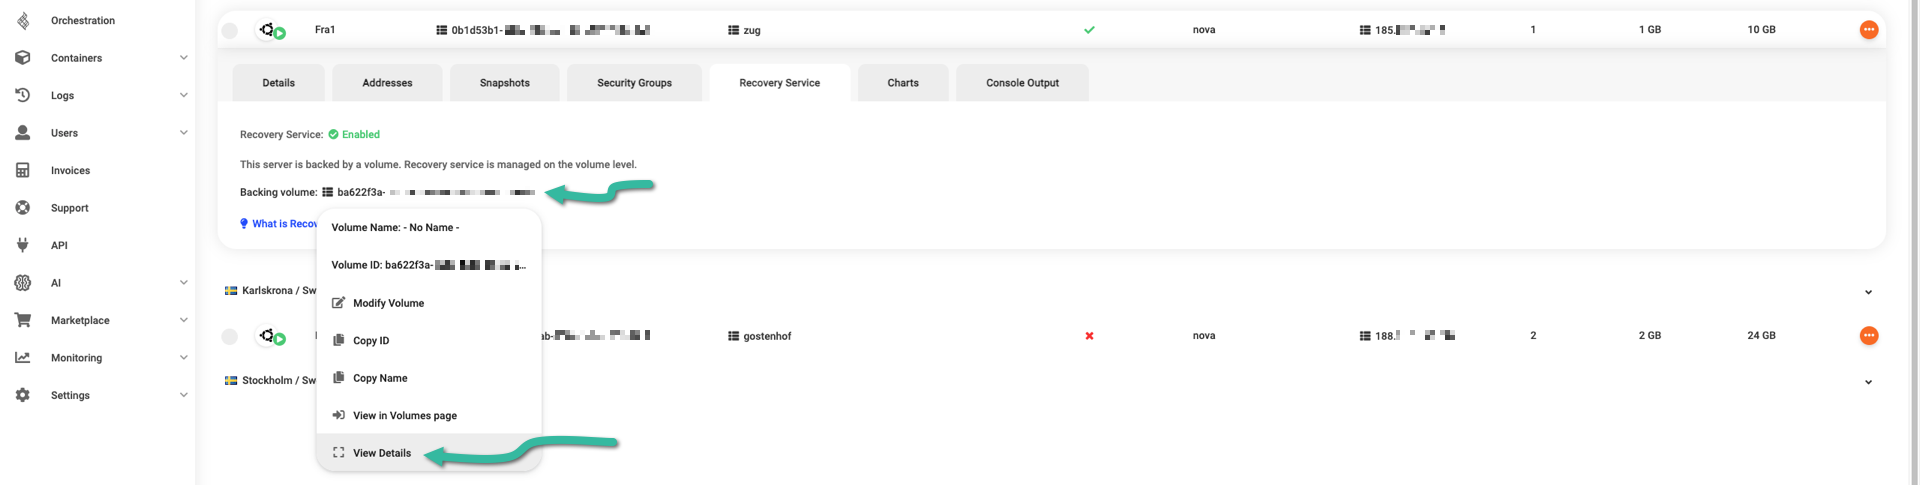Open the Console Output tab
Viewport: 1920px width, 485px height.
coord(1022,83)
